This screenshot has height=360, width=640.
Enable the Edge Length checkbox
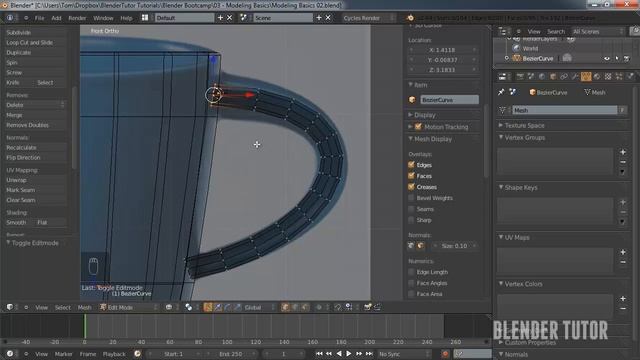click(x=411, y=272)
